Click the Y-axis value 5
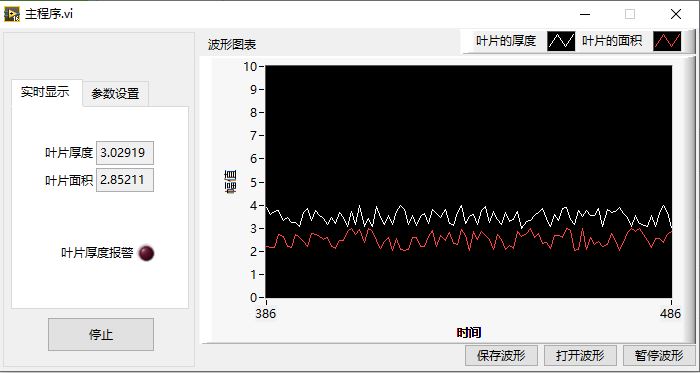This screenshot has height=373, width=700. [254, 182]
